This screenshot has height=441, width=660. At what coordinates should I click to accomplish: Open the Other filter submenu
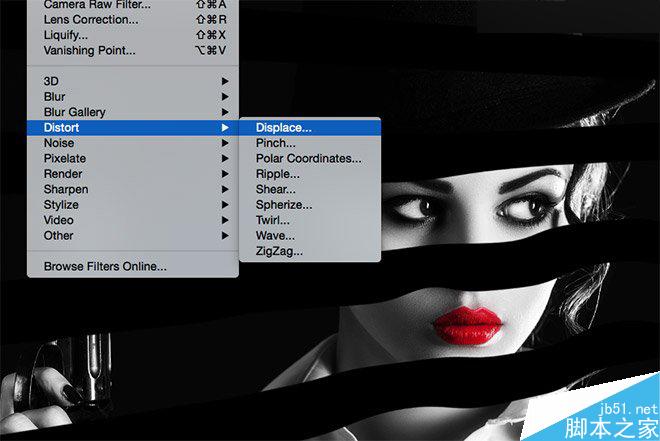[x=133, y=236]
